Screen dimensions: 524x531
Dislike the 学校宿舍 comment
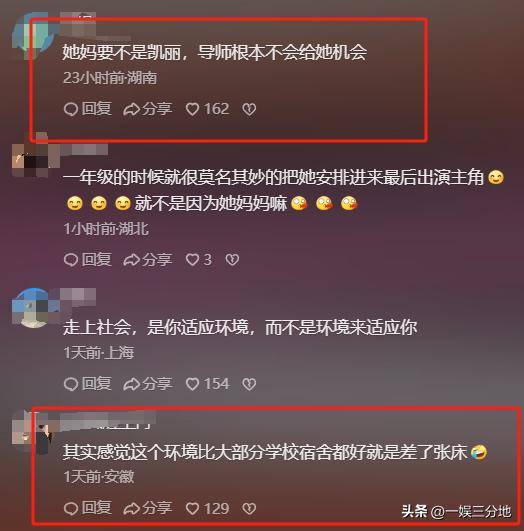[249, 508]
